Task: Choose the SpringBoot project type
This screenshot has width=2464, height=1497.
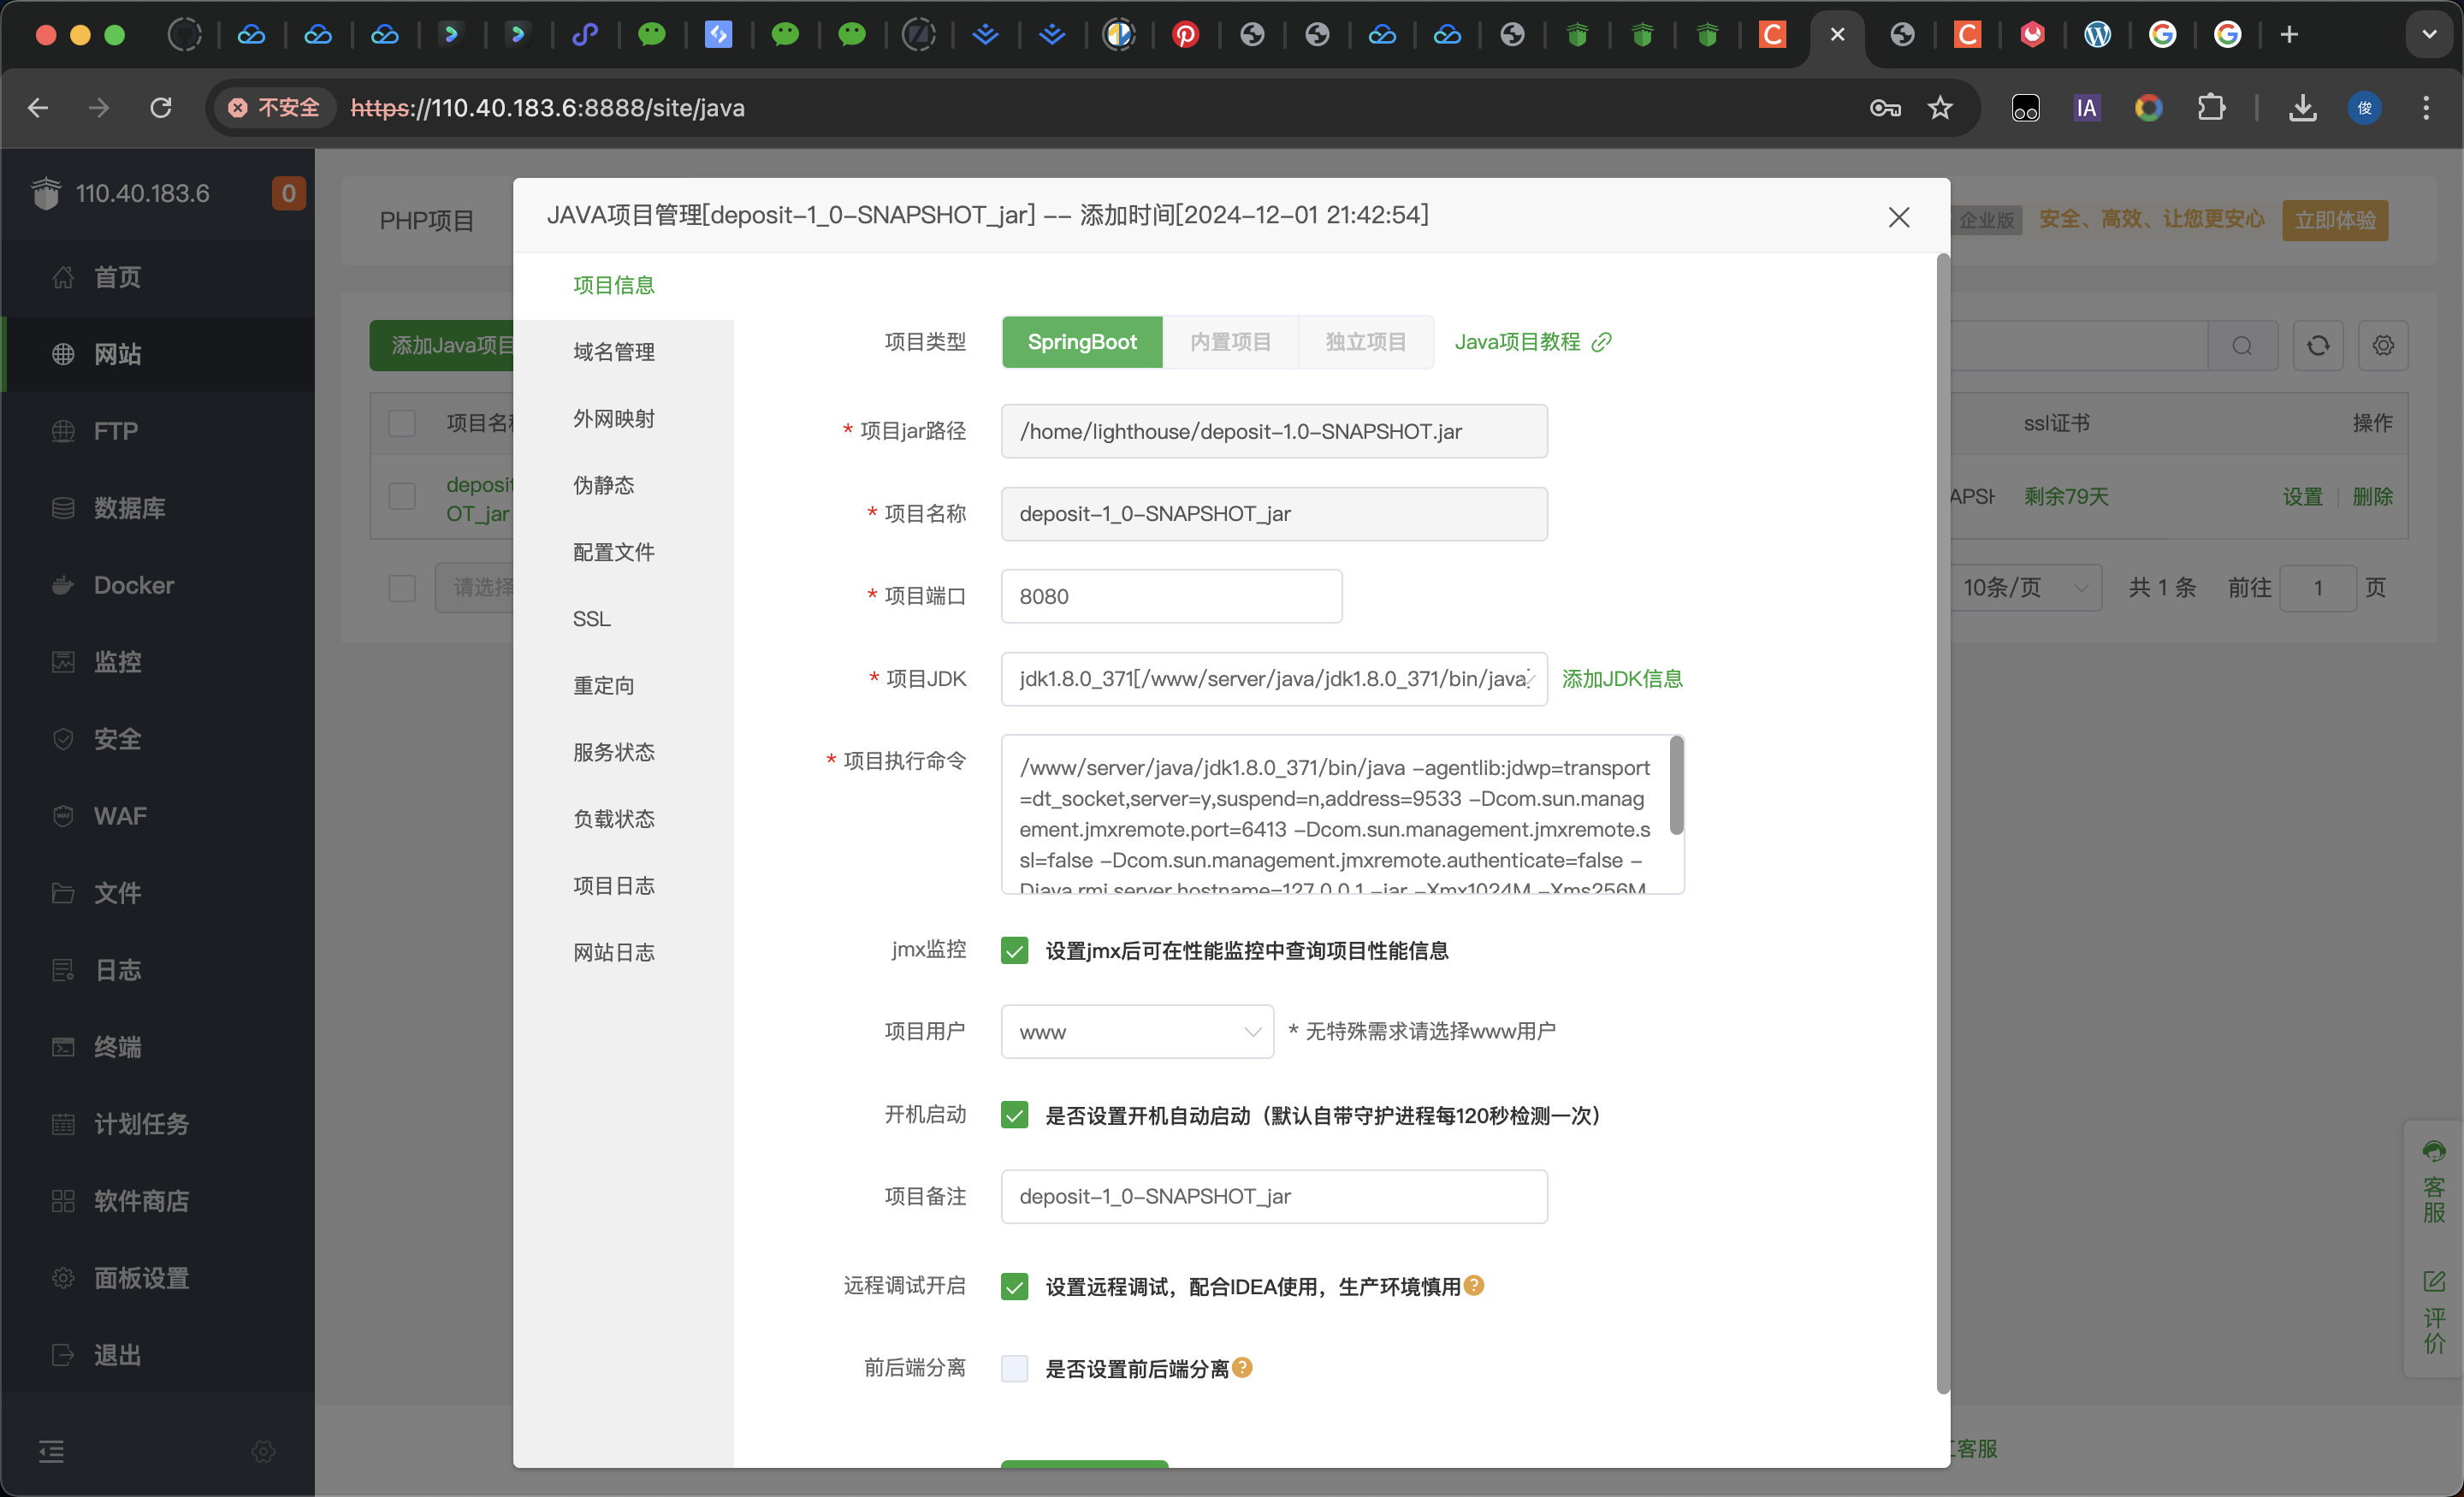Action: click(1082, 342)
